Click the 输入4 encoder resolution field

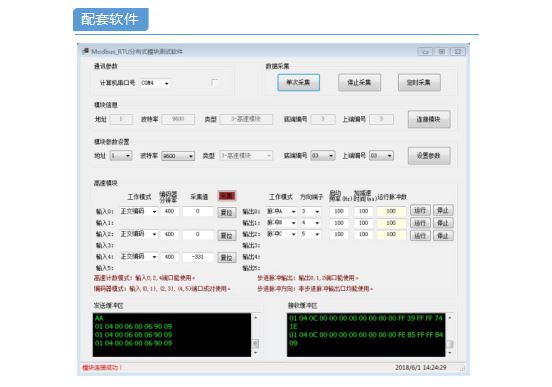click(x=169, y=257)
